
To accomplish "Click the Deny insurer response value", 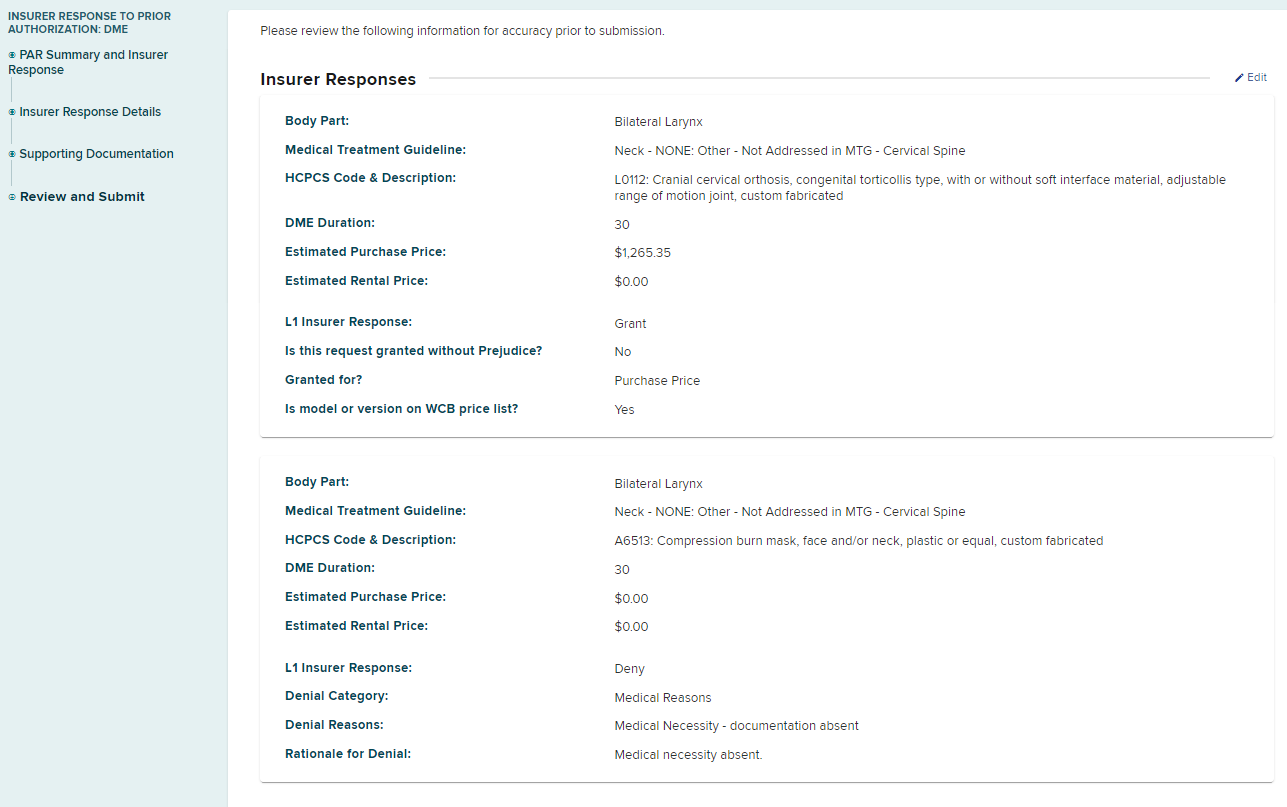I will 629,669.
